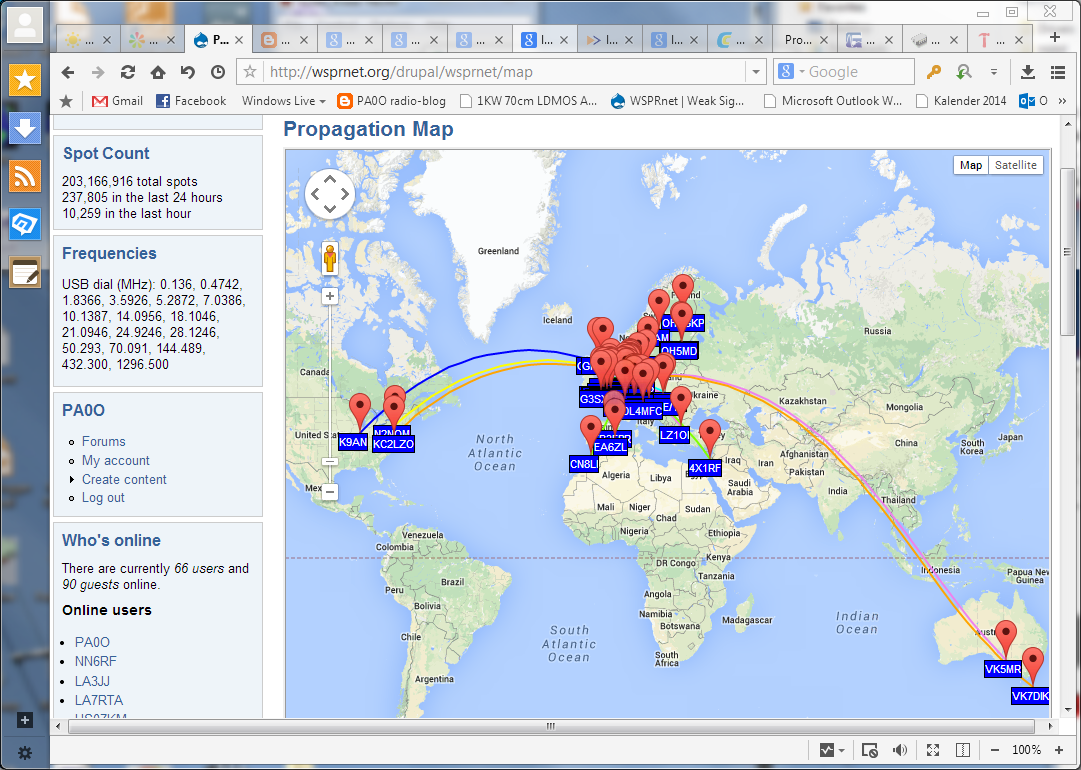Decrease page zoom with the minus button
1081x770 pixels.
click(995, 750)
